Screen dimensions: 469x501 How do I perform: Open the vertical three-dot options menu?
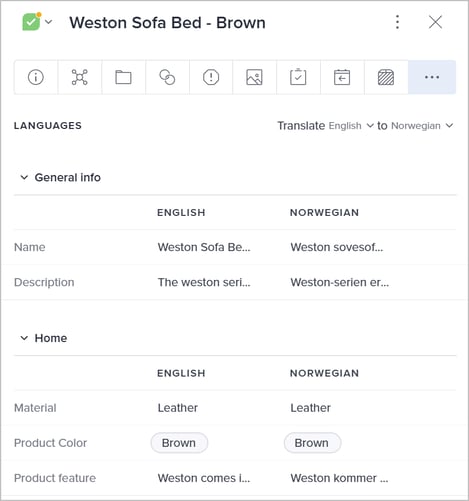[397, 22]
